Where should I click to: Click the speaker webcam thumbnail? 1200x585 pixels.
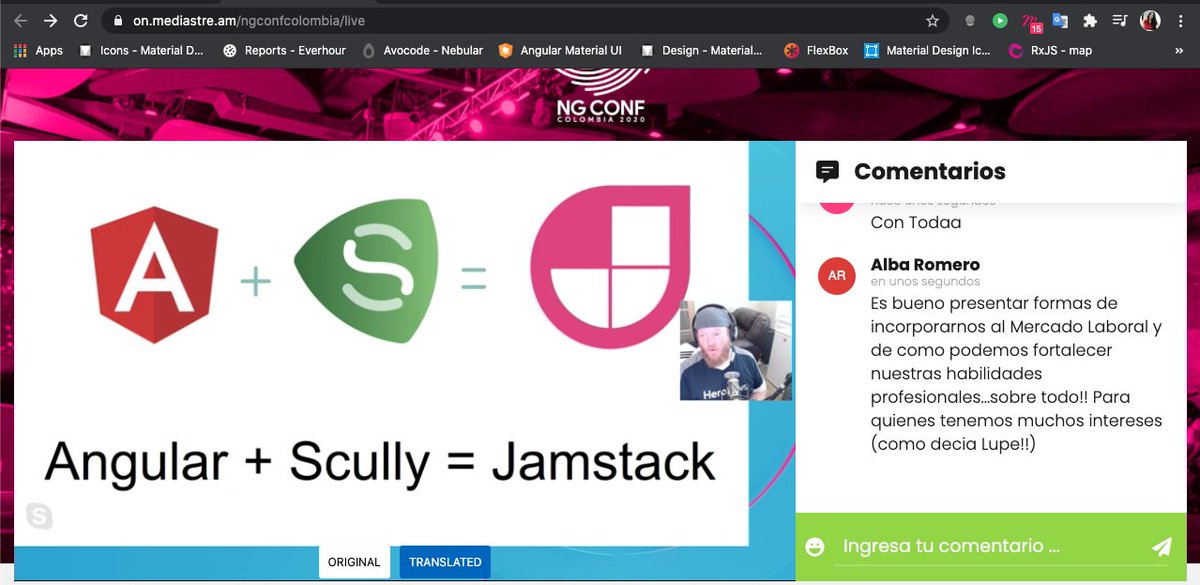click(x=736, y=350)
